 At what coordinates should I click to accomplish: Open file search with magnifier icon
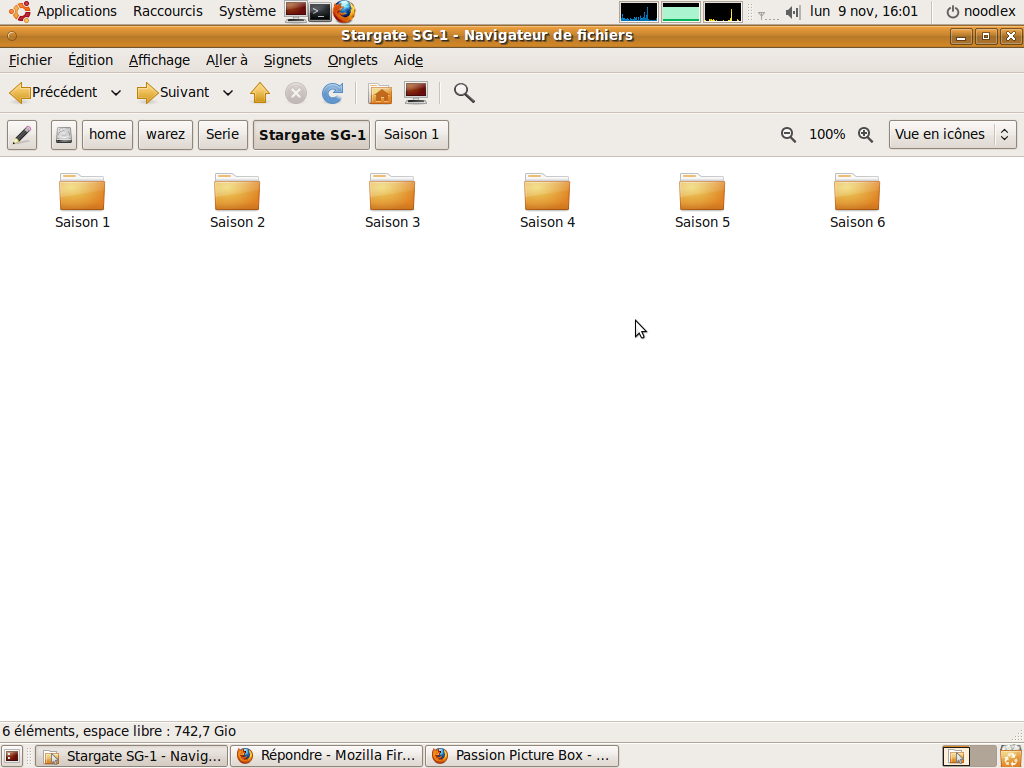coord(464,93)
